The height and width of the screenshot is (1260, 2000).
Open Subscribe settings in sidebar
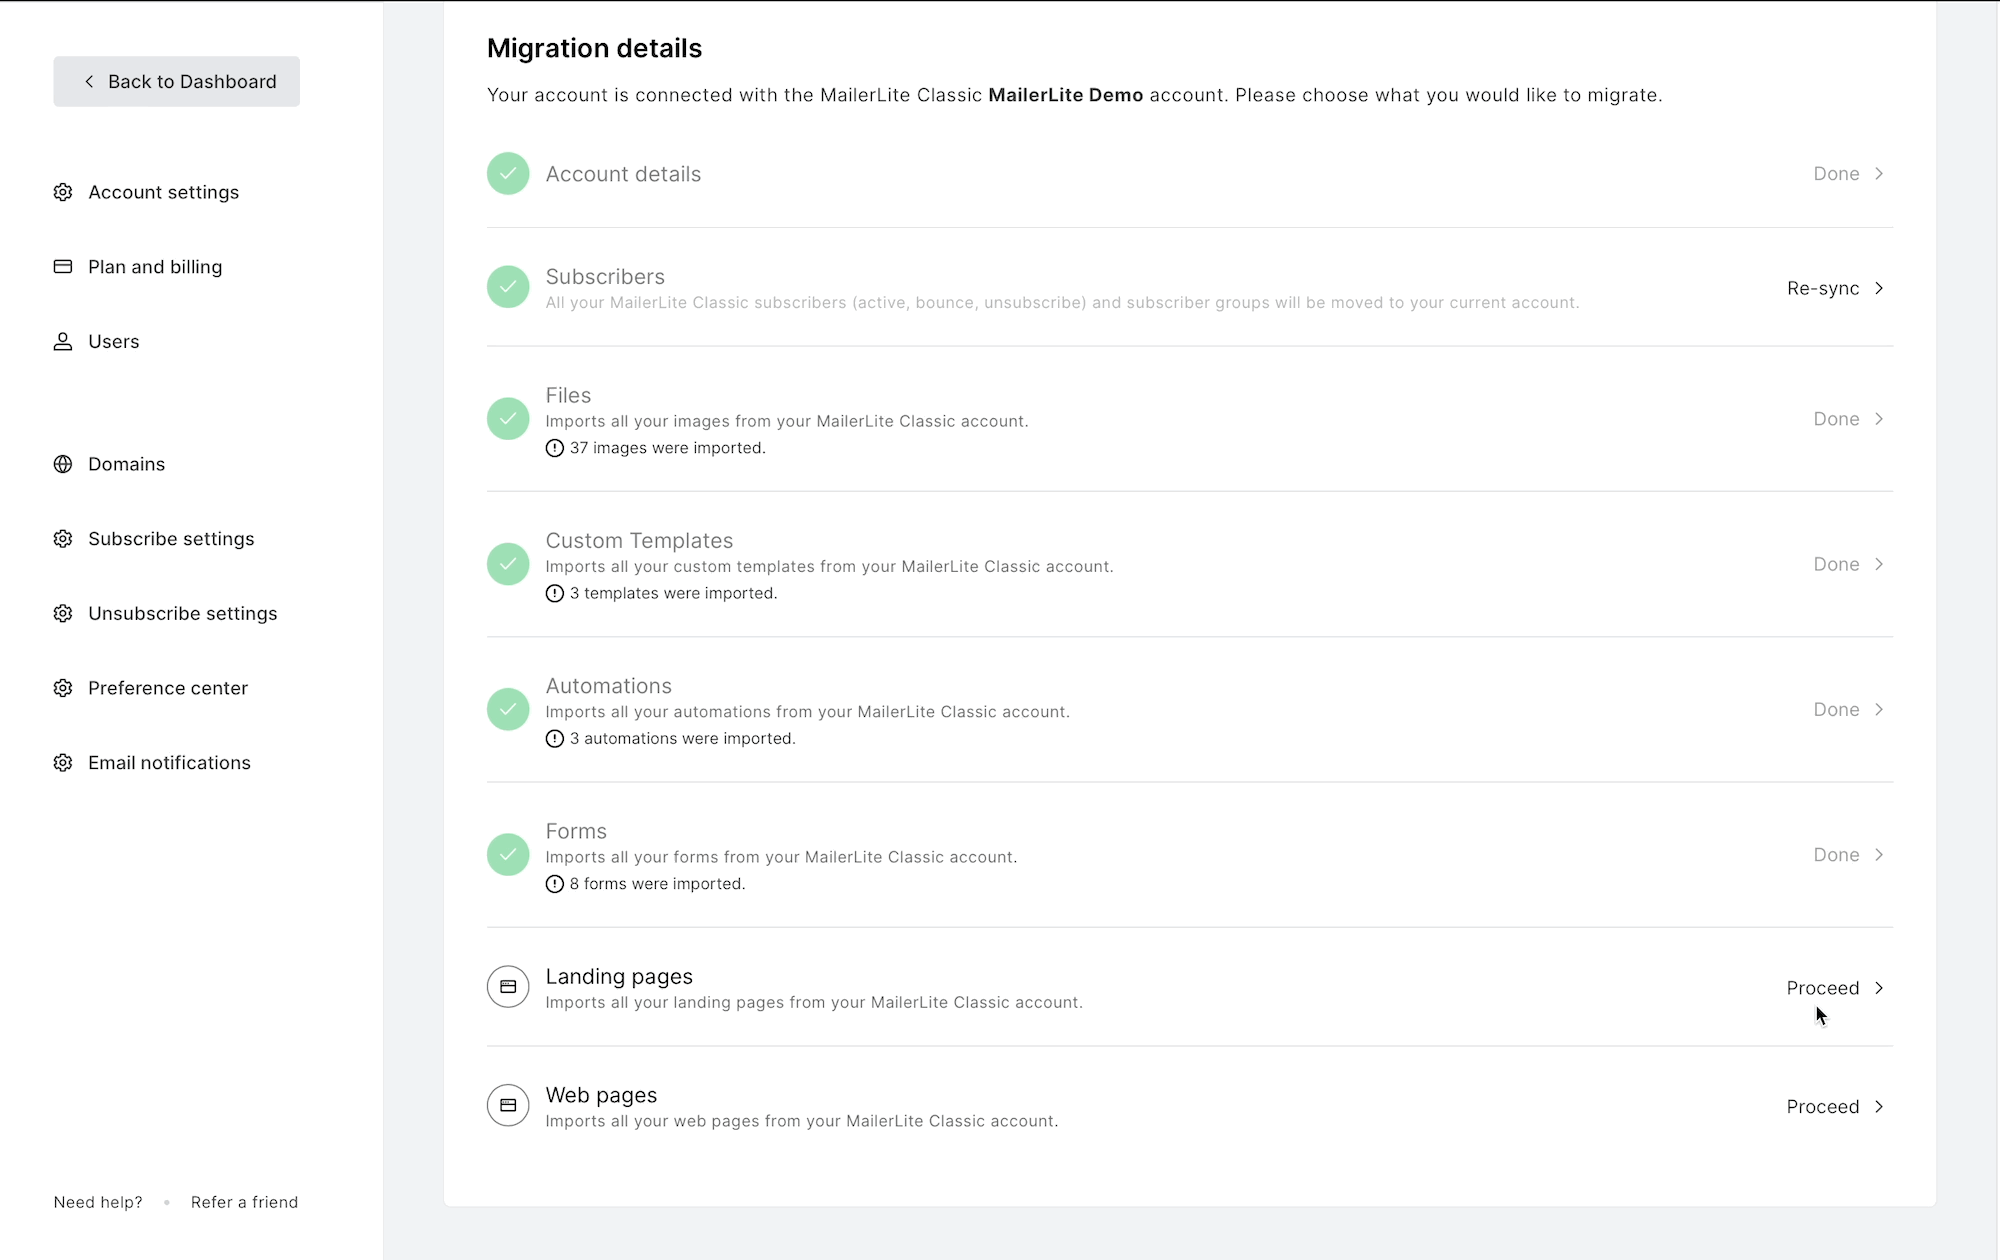coord(171,539)
